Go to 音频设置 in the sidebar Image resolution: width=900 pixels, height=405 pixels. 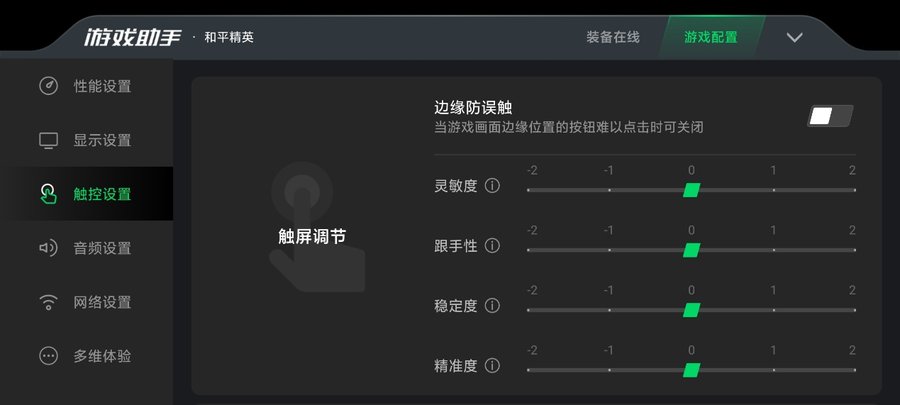pyautogui.click(x=102, y=248)
